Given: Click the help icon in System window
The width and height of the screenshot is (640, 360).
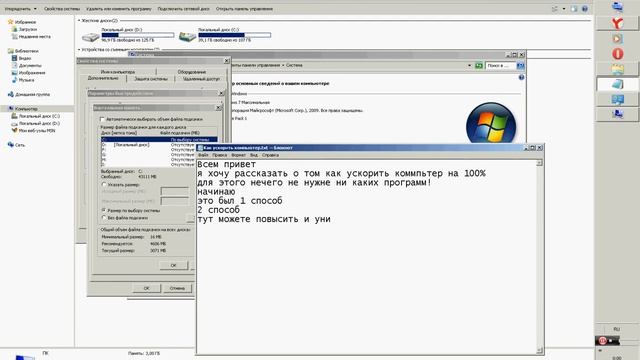Looking at the screenshot, I should point(521,77).
